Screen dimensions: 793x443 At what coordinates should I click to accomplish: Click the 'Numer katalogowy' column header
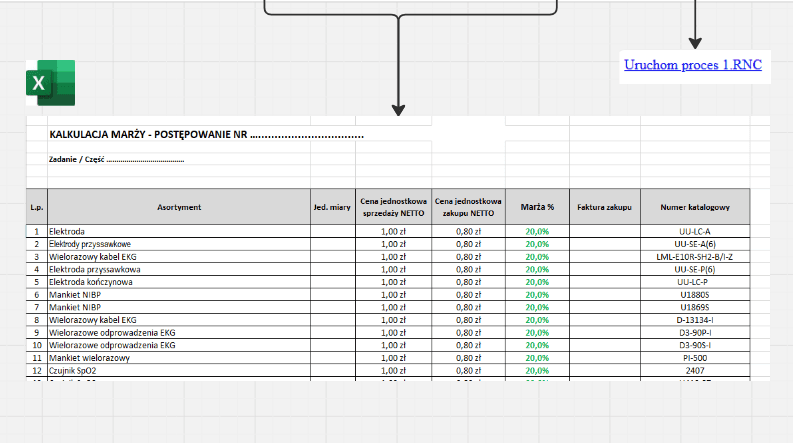(695, 207)
